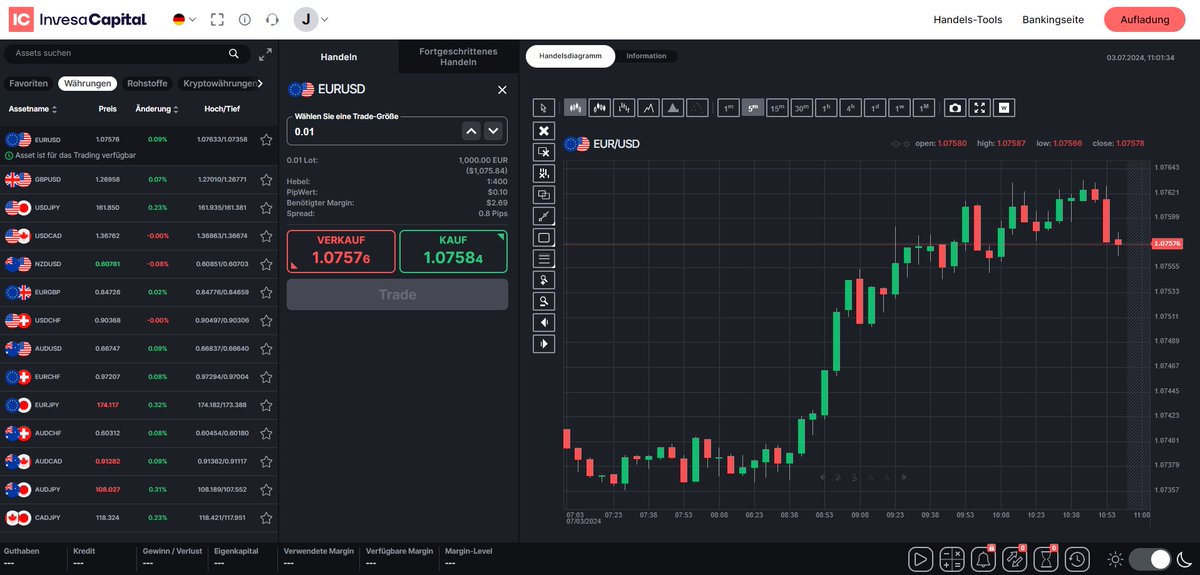Screen dimensions: 1200x575
Task: Close the EURUSD trade panel
Action: [502, 90]
